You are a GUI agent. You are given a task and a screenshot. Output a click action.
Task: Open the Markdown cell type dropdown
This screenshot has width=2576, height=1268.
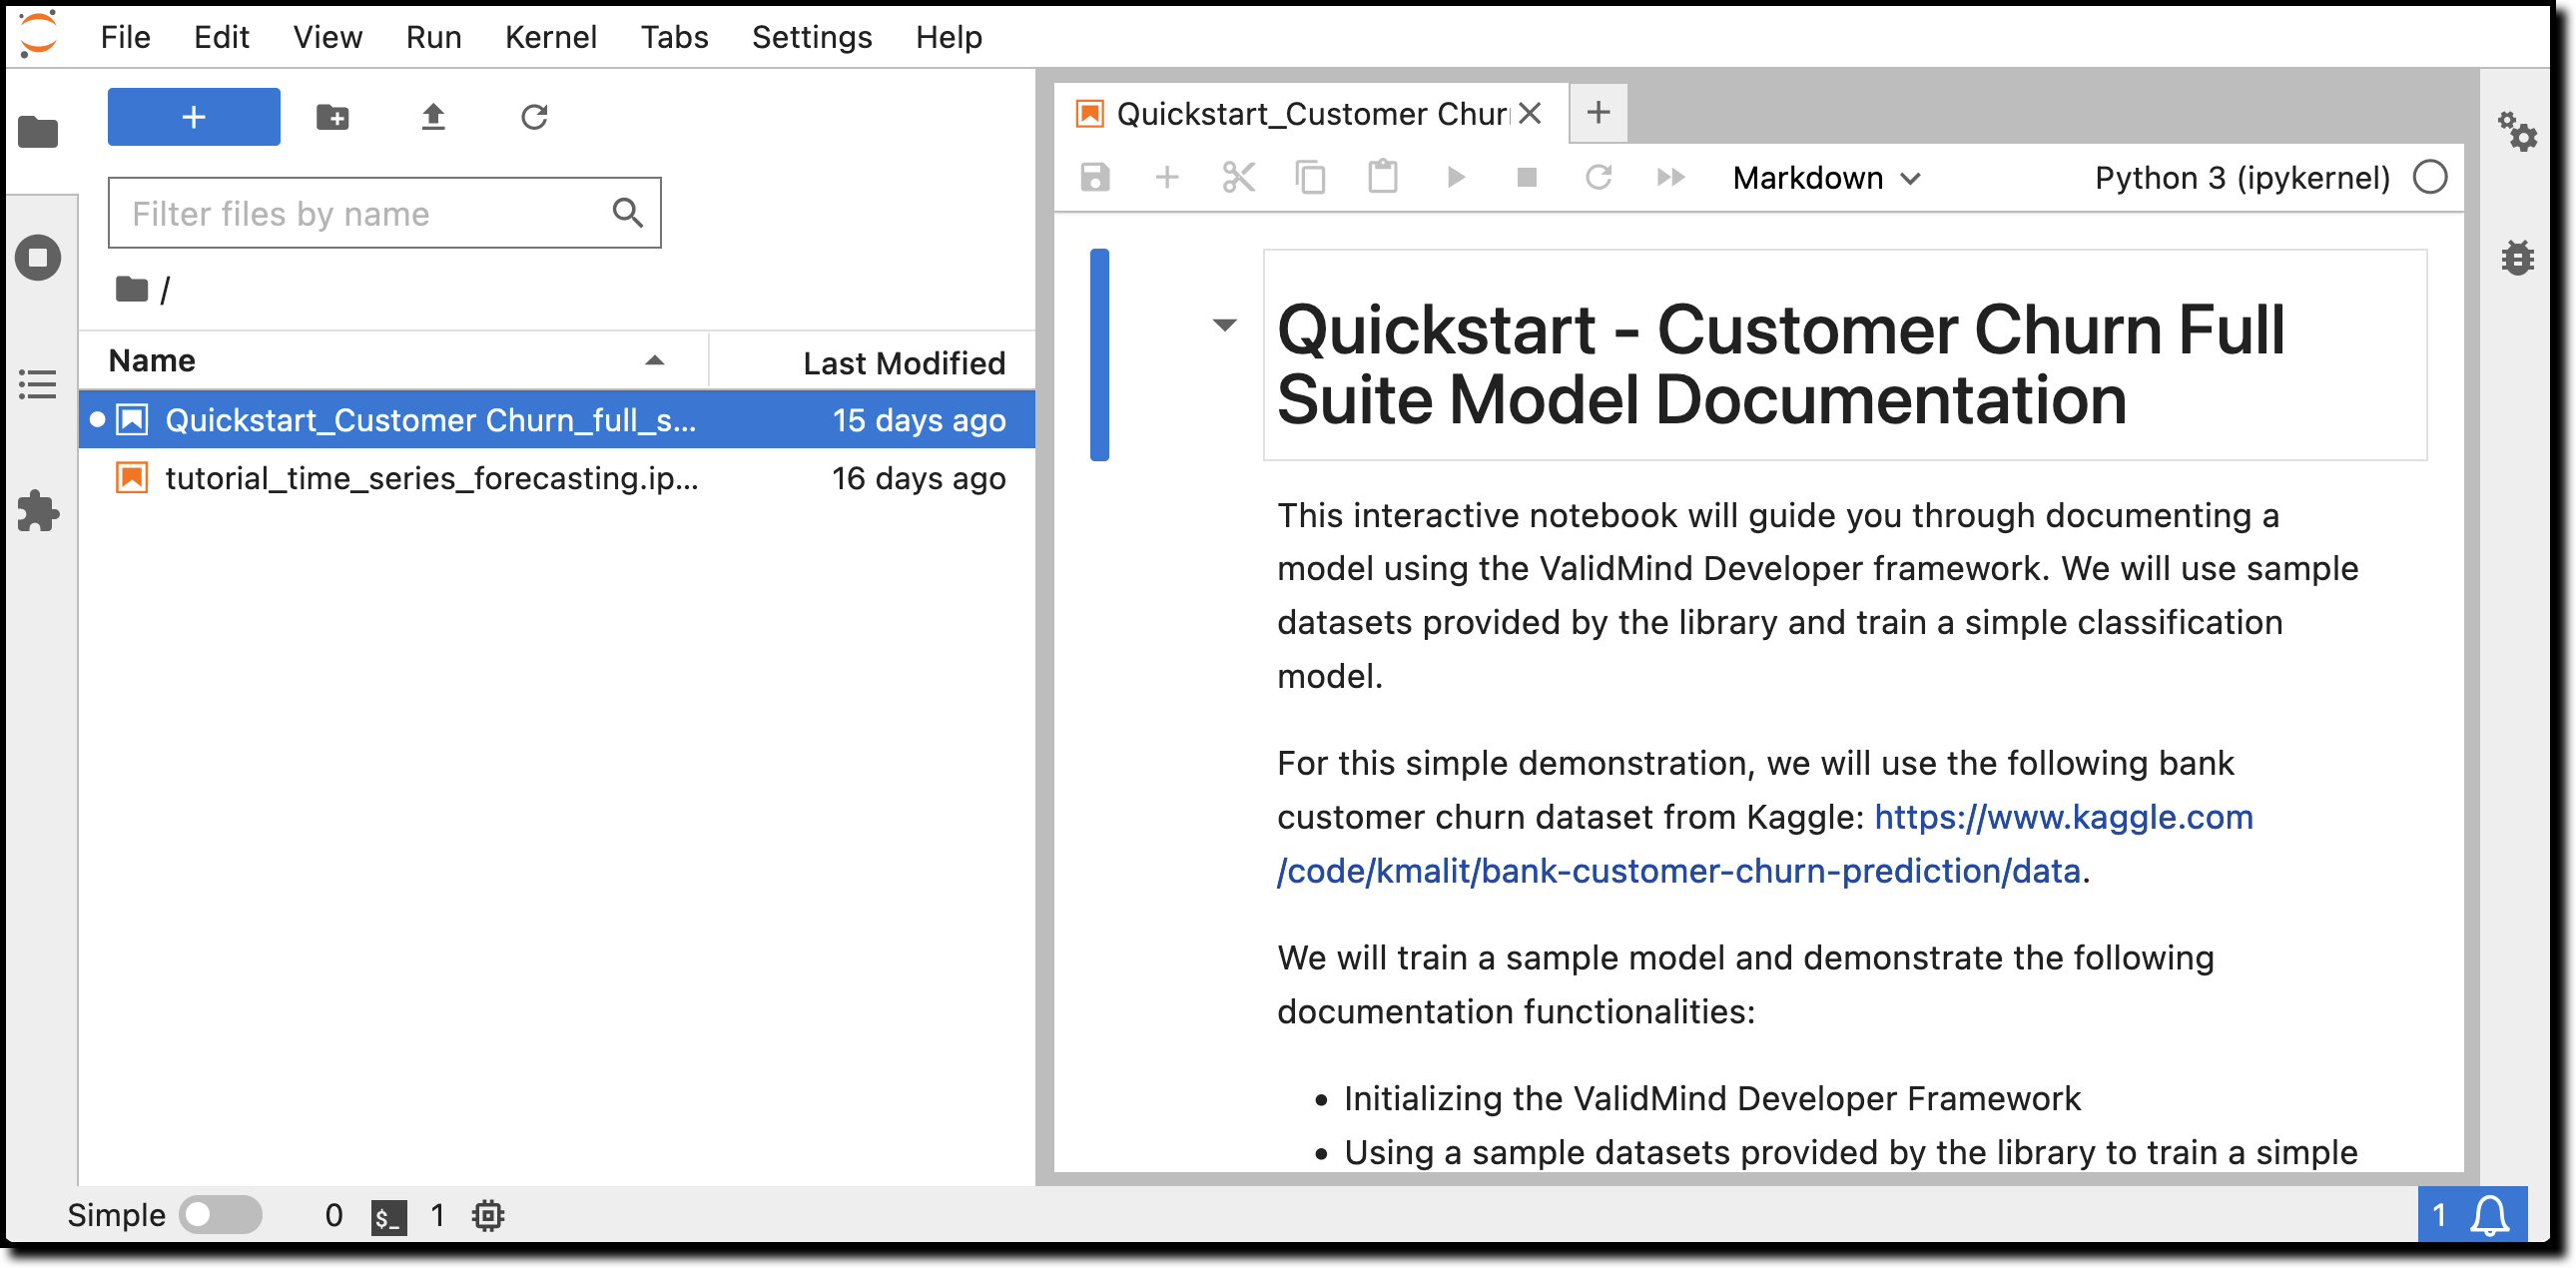(1827, 179)
